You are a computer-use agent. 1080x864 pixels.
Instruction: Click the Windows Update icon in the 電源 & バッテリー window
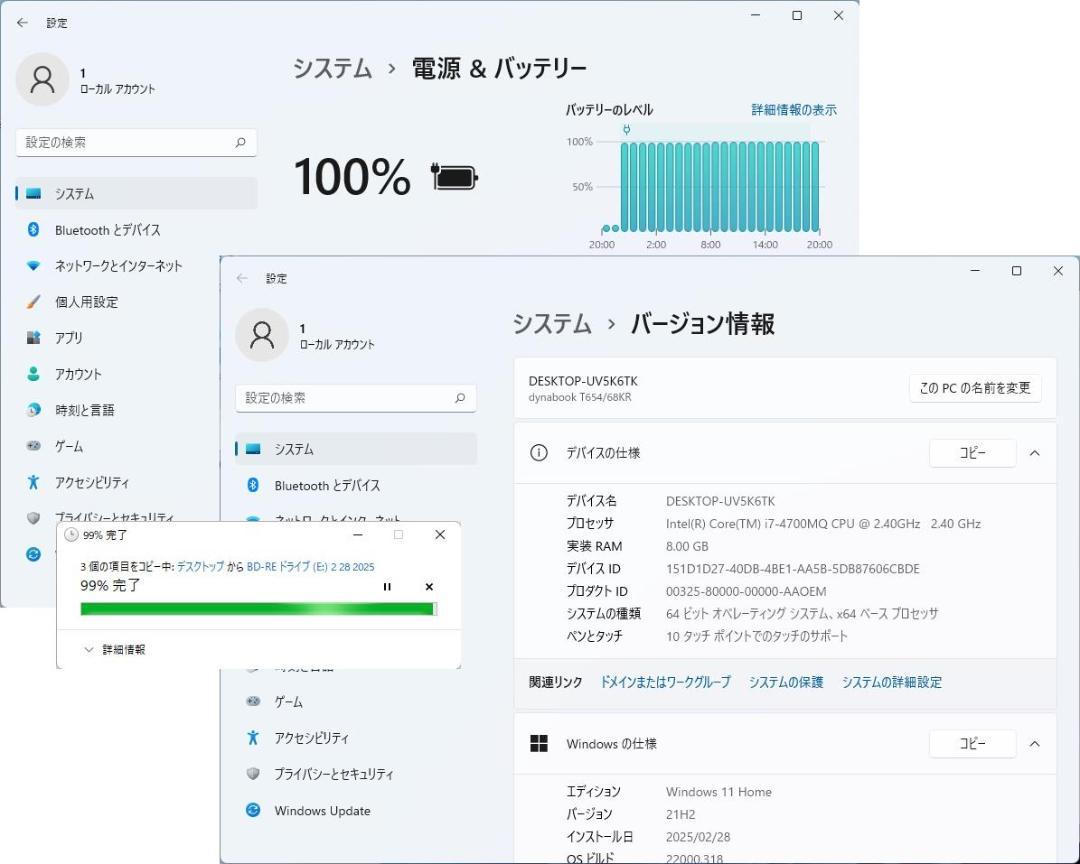33,554
